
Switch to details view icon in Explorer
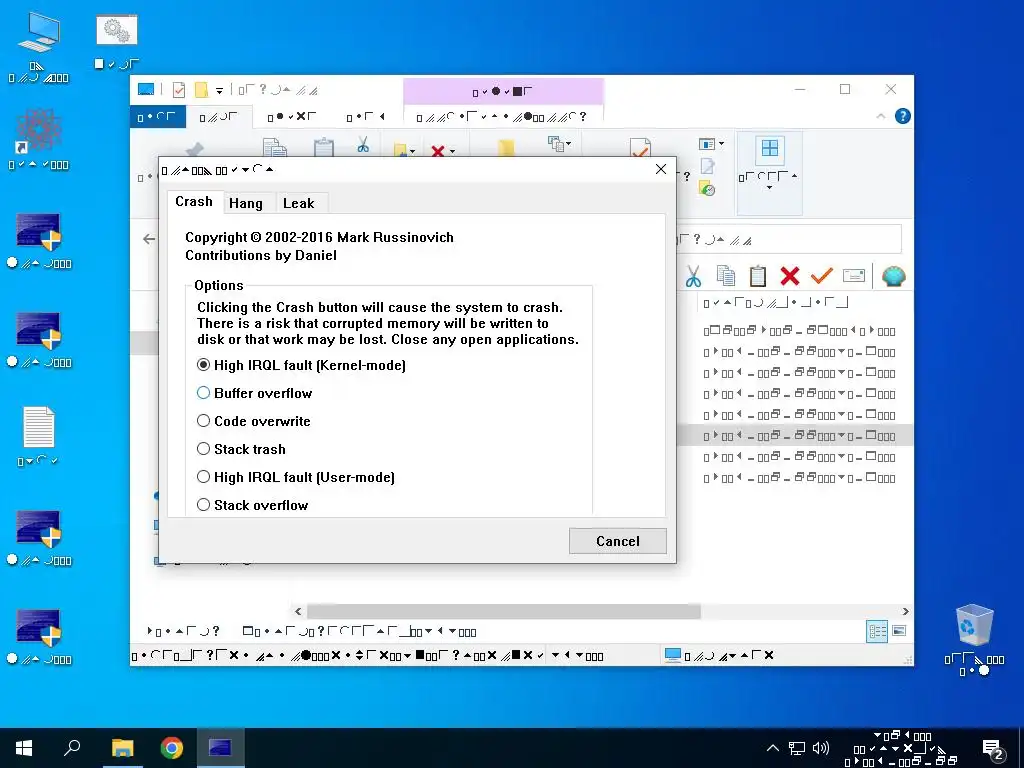click(877, 631)
